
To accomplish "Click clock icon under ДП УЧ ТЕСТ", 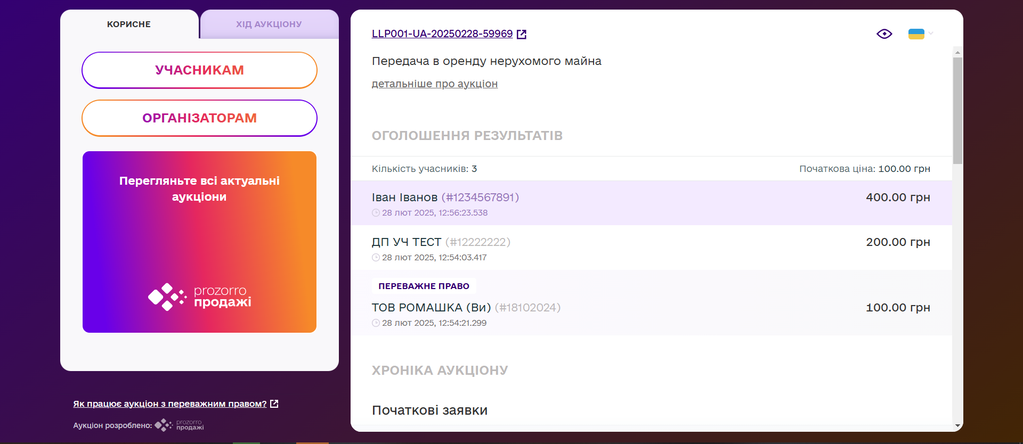I will pos(375,257).
